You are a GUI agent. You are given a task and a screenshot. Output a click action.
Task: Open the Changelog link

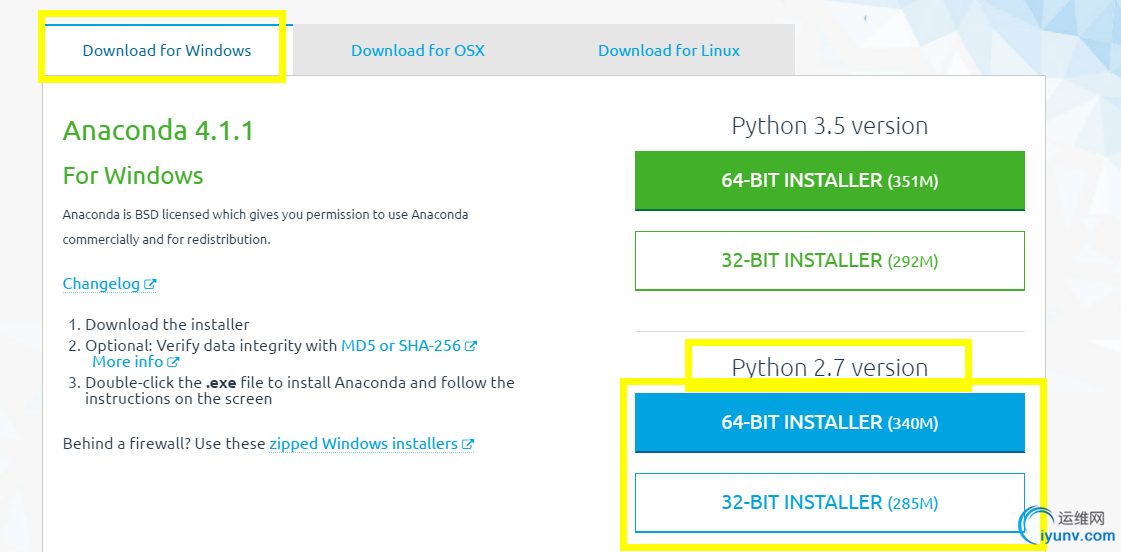(x=101, y=284)
